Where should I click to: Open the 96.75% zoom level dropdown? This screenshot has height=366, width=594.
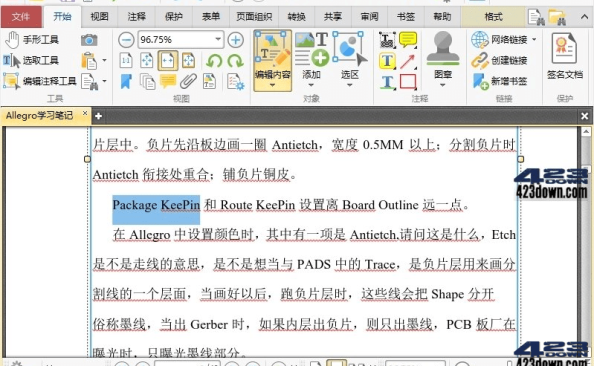[218, 39]
